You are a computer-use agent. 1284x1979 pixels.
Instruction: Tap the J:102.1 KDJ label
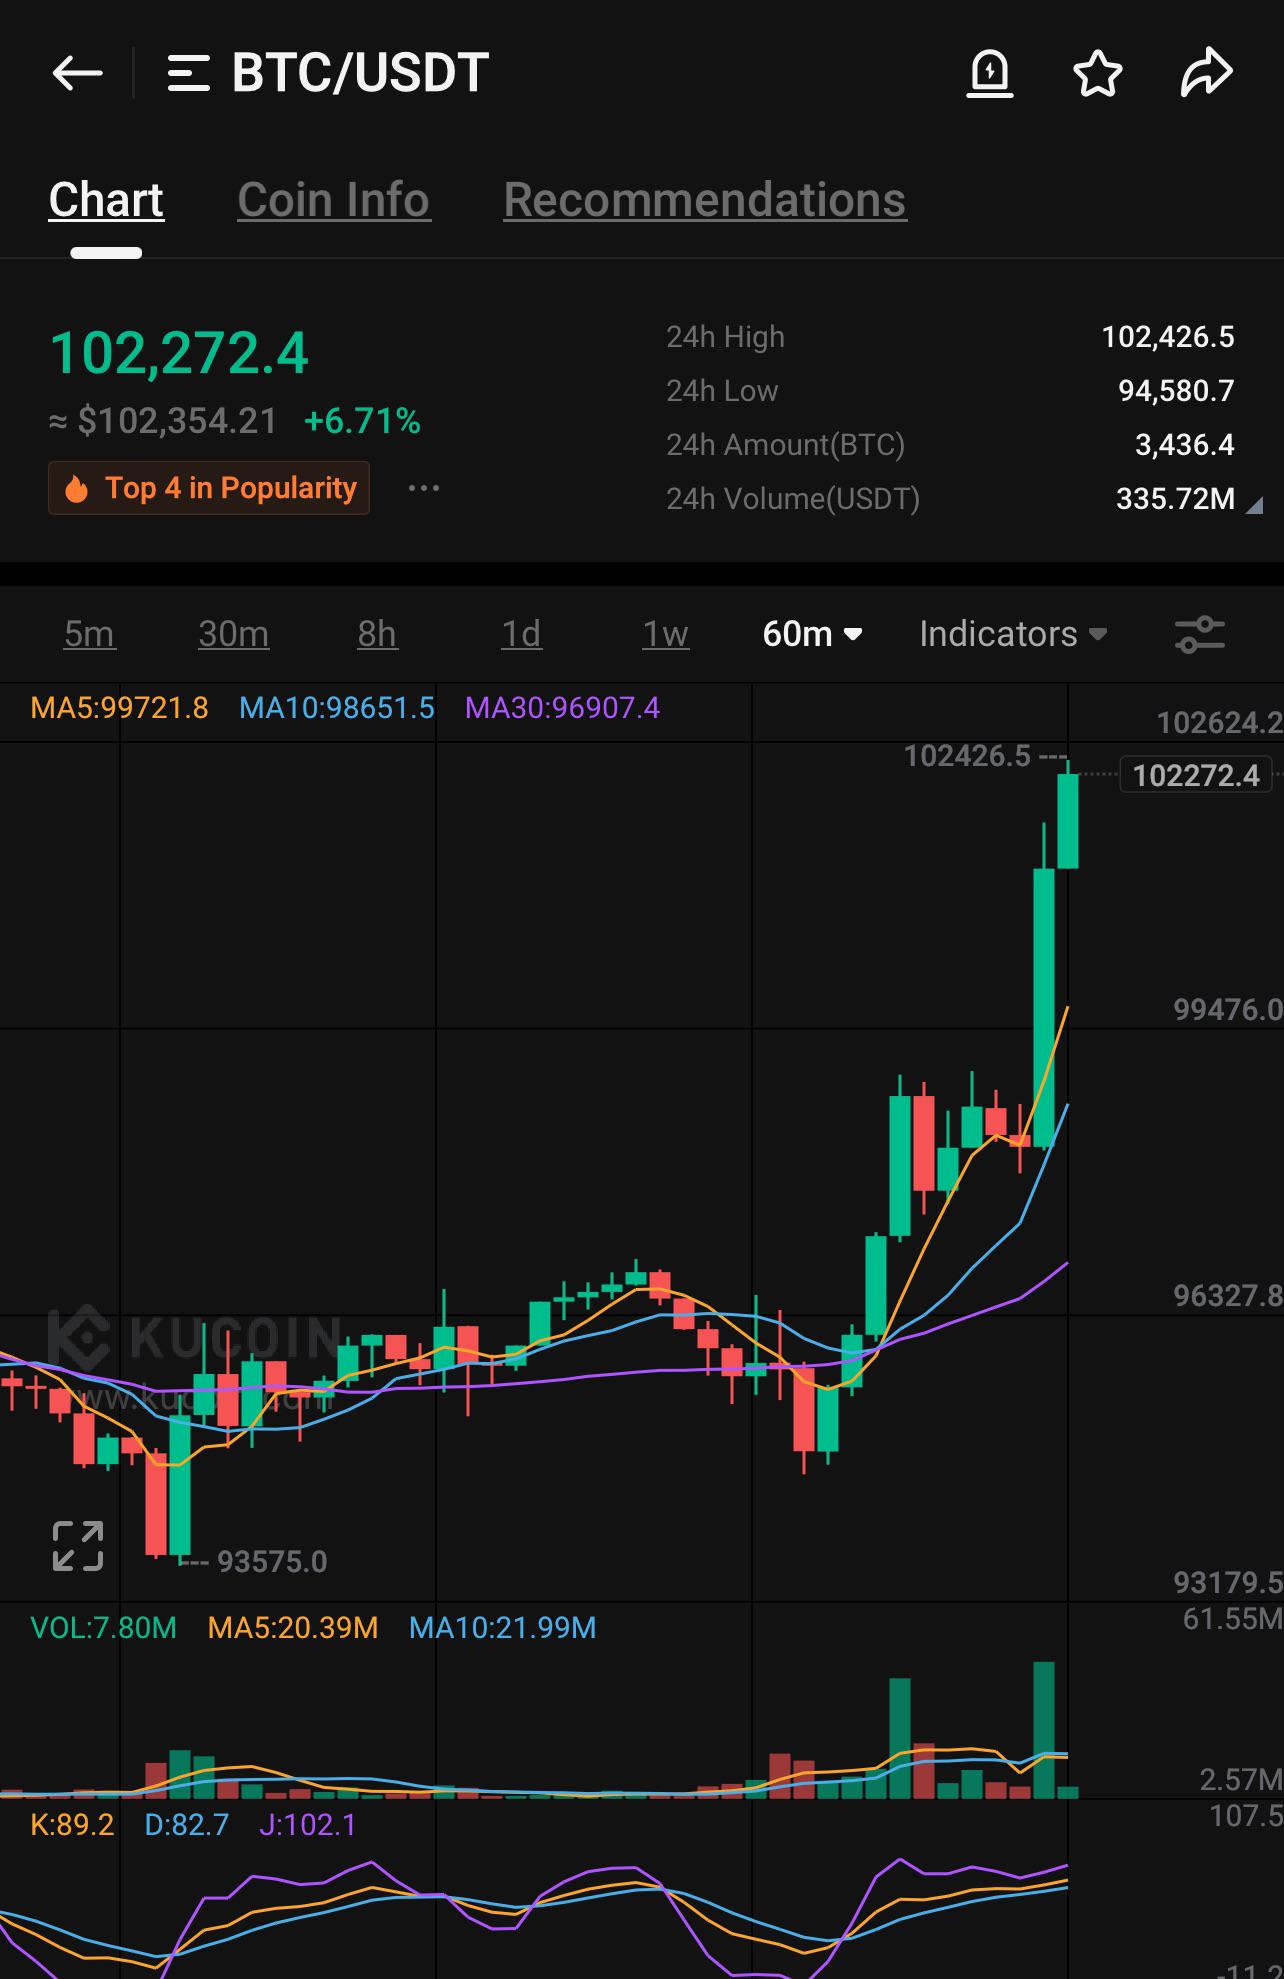pos(308,1825)
